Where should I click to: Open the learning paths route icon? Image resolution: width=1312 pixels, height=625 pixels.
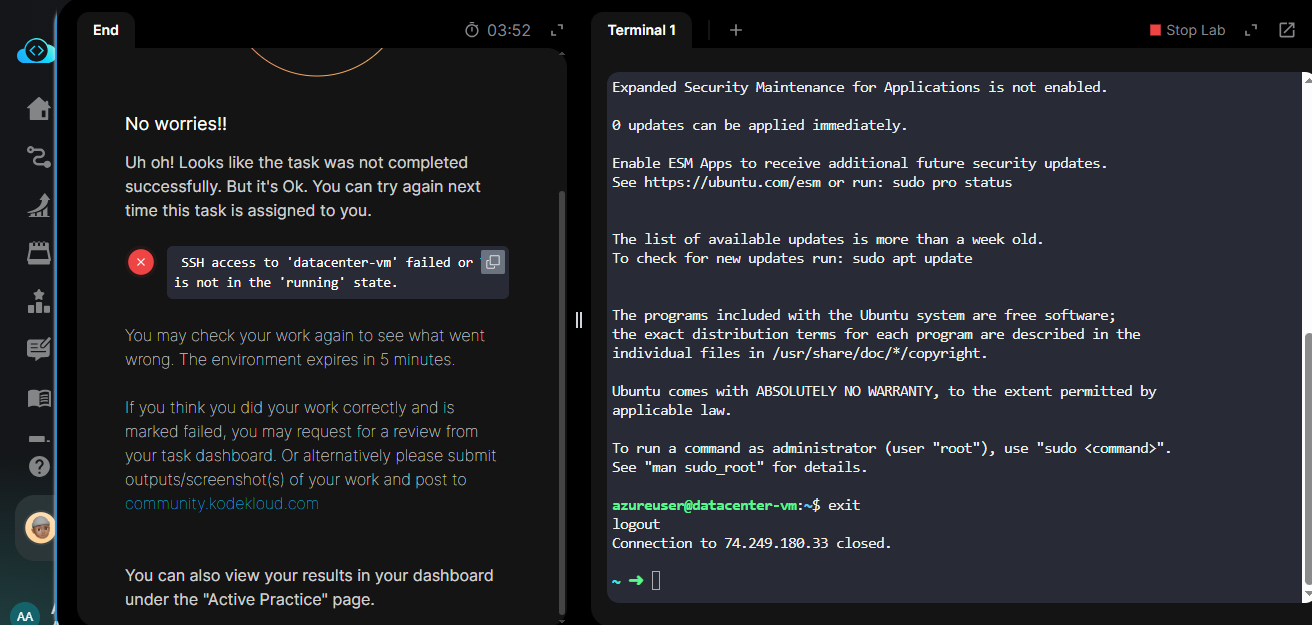39,156
